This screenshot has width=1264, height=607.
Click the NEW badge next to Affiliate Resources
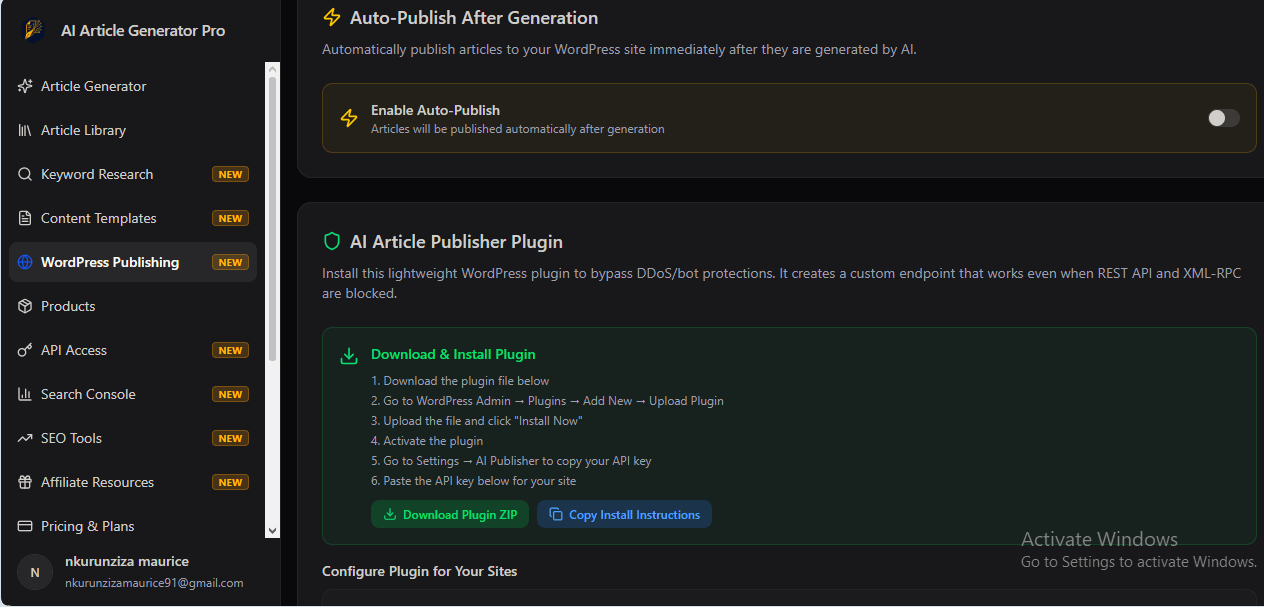(230, 482)
